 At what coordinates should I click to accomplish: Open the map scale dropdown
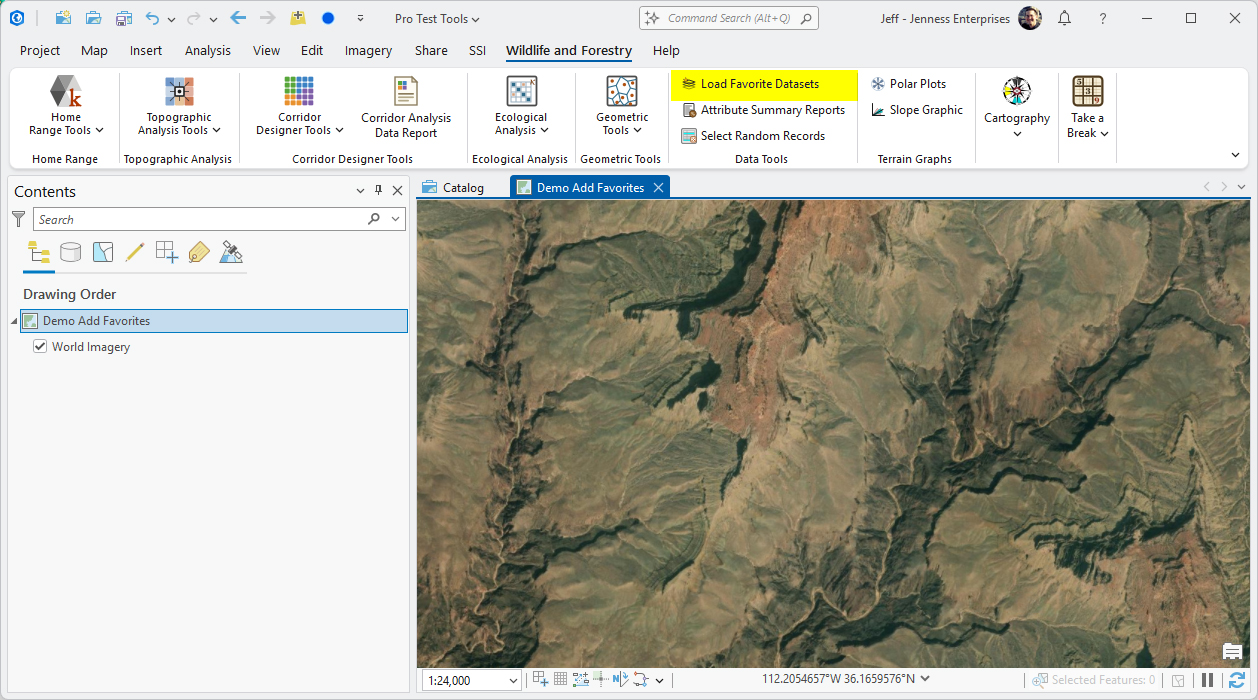[x=514, y=681]
